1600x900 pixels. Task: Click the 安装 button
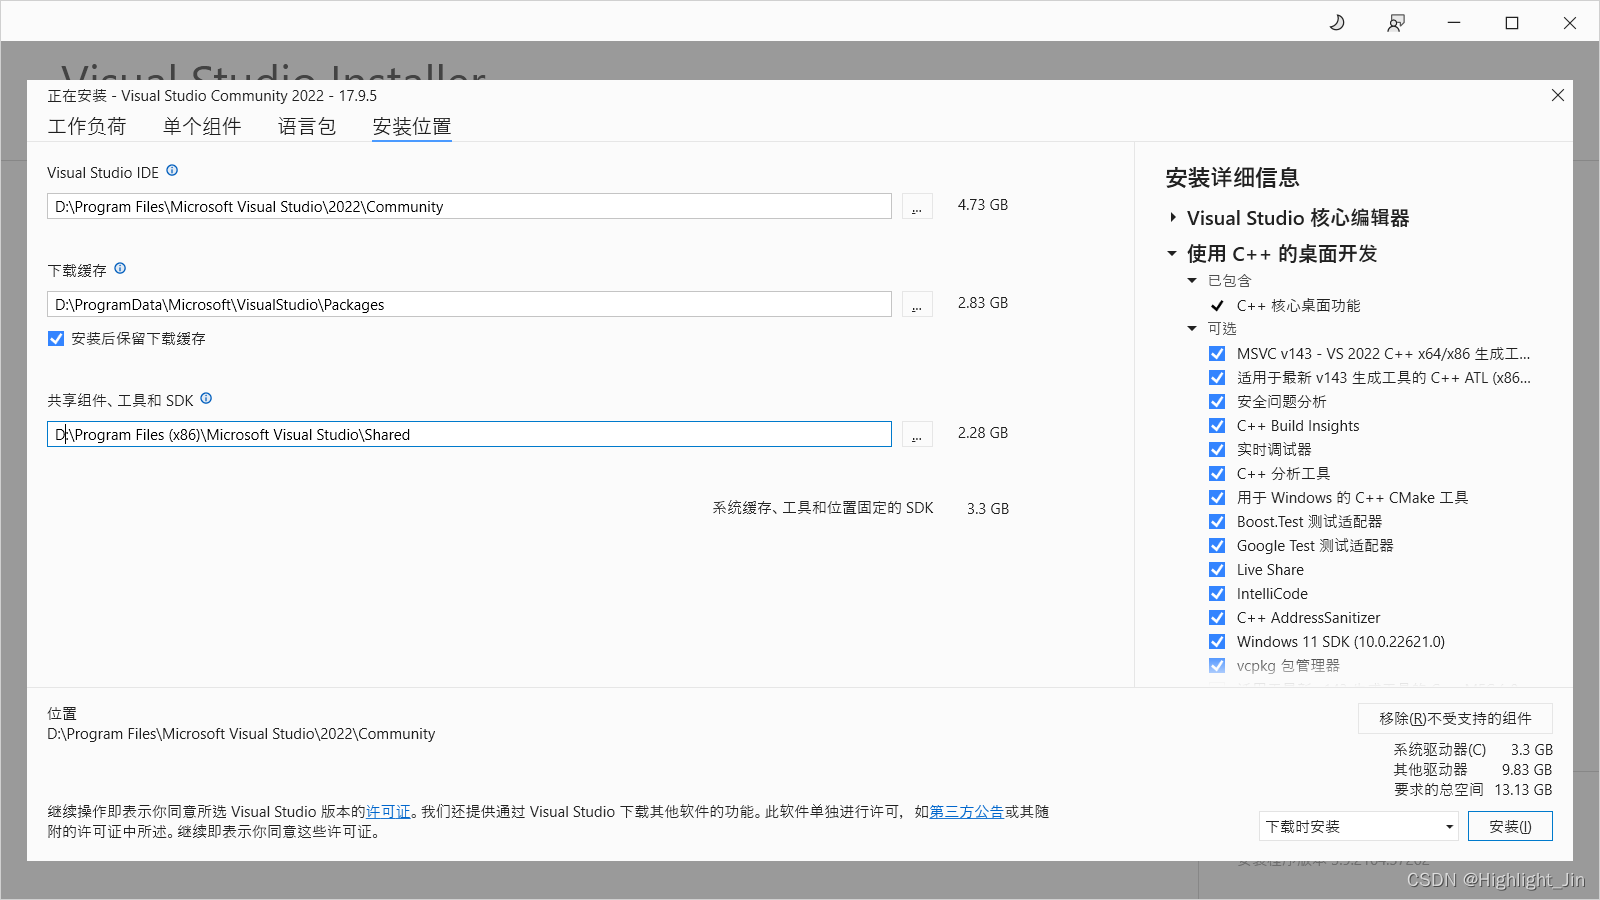coord(1510,827)
